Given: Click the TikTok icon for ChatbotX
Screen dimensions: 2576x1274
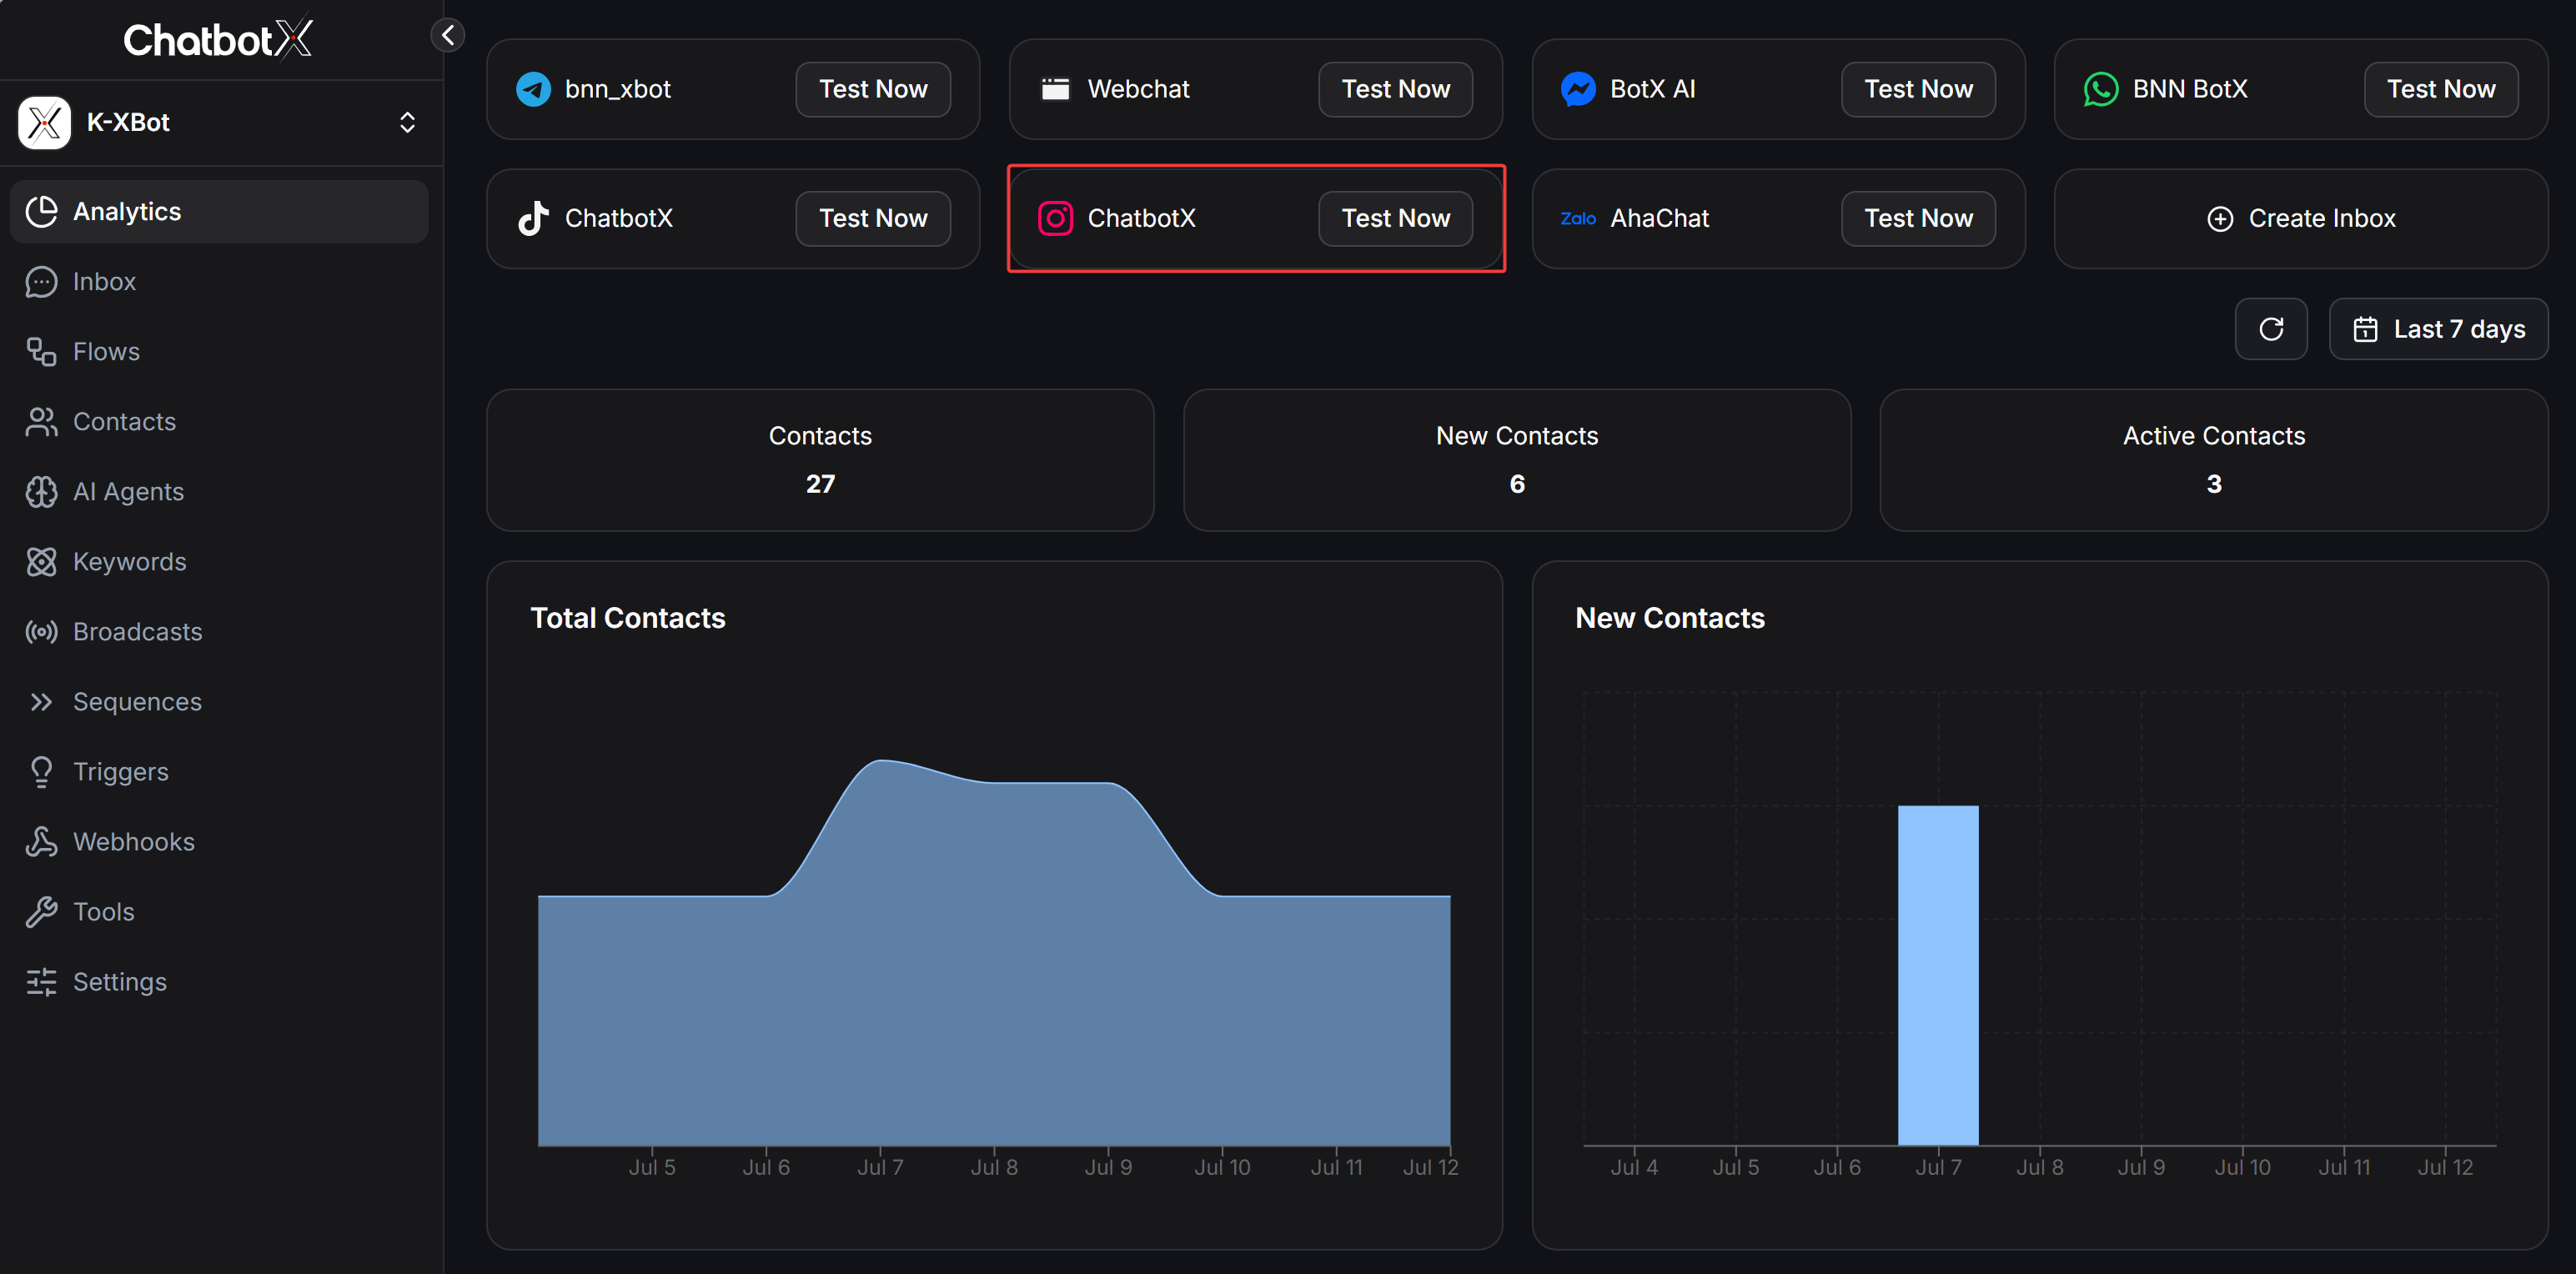Looking at the screenshot, I should (x=533, y=218).
